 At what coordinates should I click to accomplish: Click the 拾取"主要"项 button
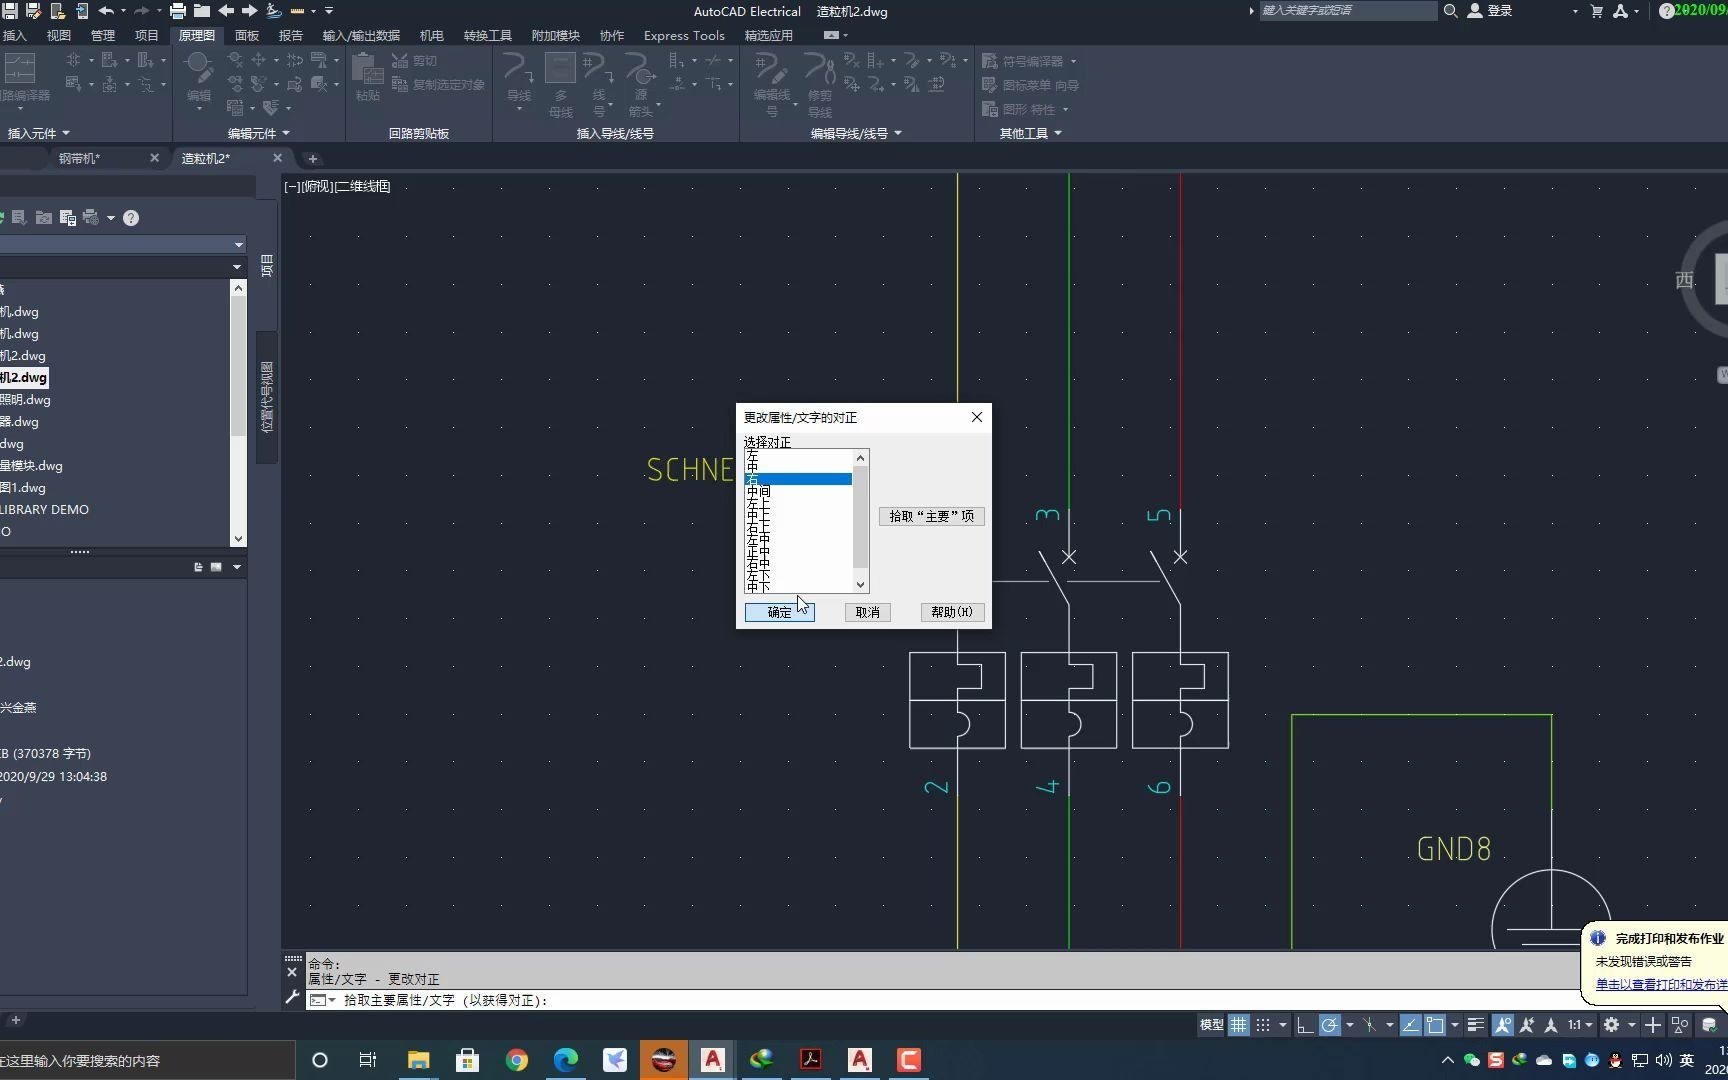pyautogui.click(x=930, y=516)
